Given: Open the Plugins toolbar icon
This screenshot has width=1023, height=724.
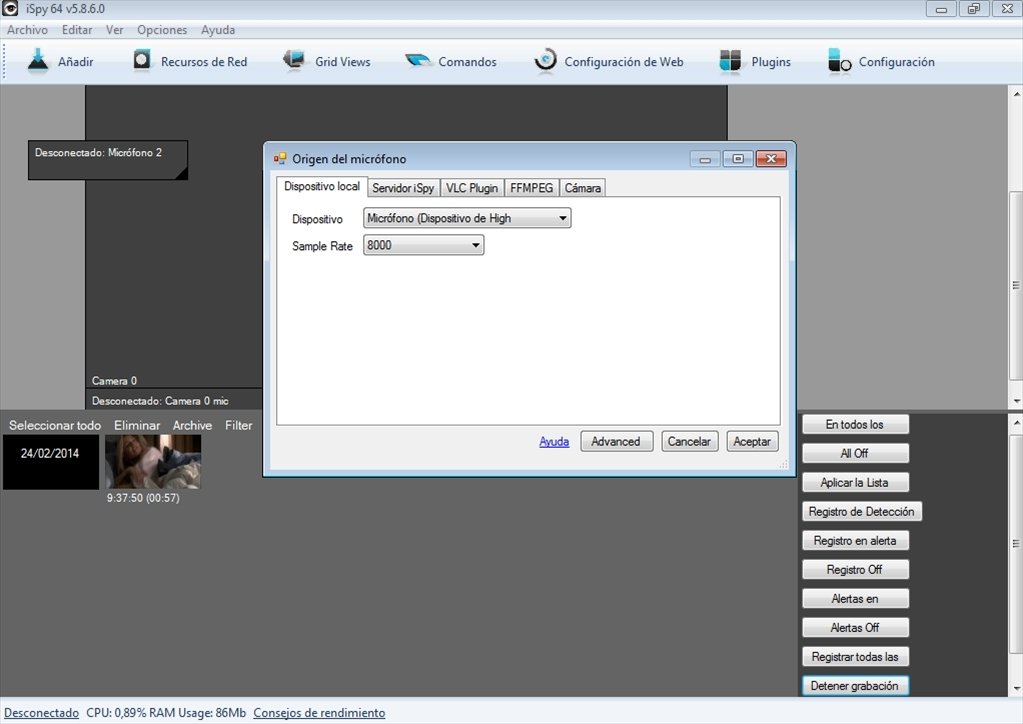Looking at the screenshot, I should [730, 61].
